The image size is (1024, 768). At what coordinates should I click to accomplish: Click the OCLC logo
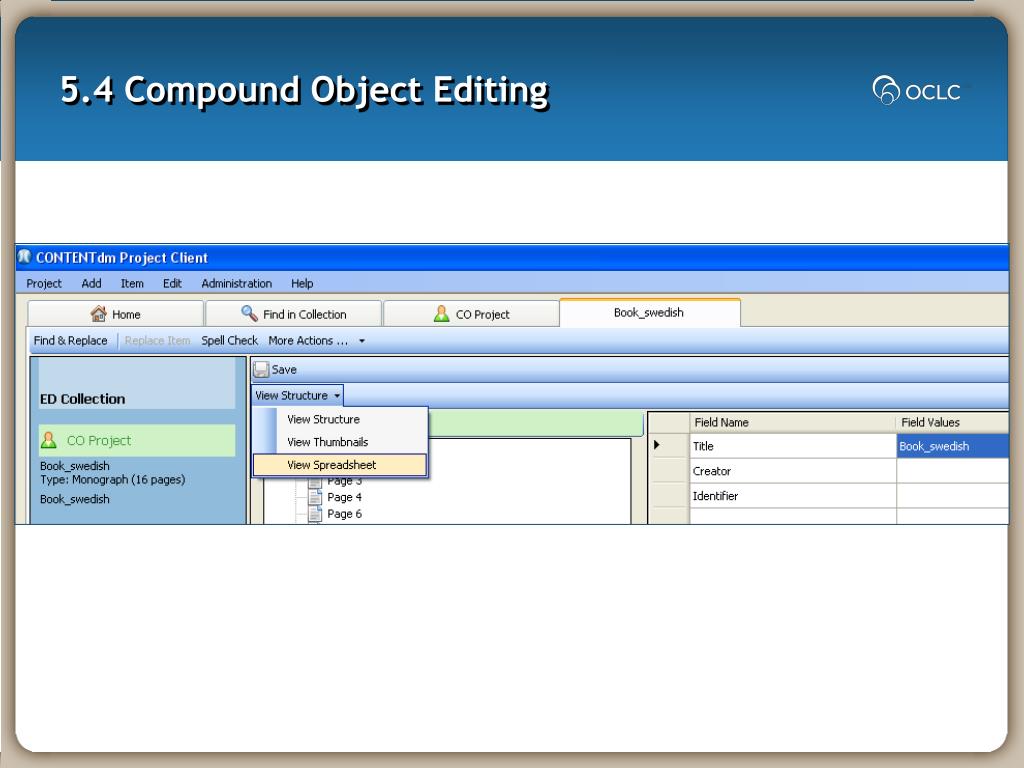916,90
